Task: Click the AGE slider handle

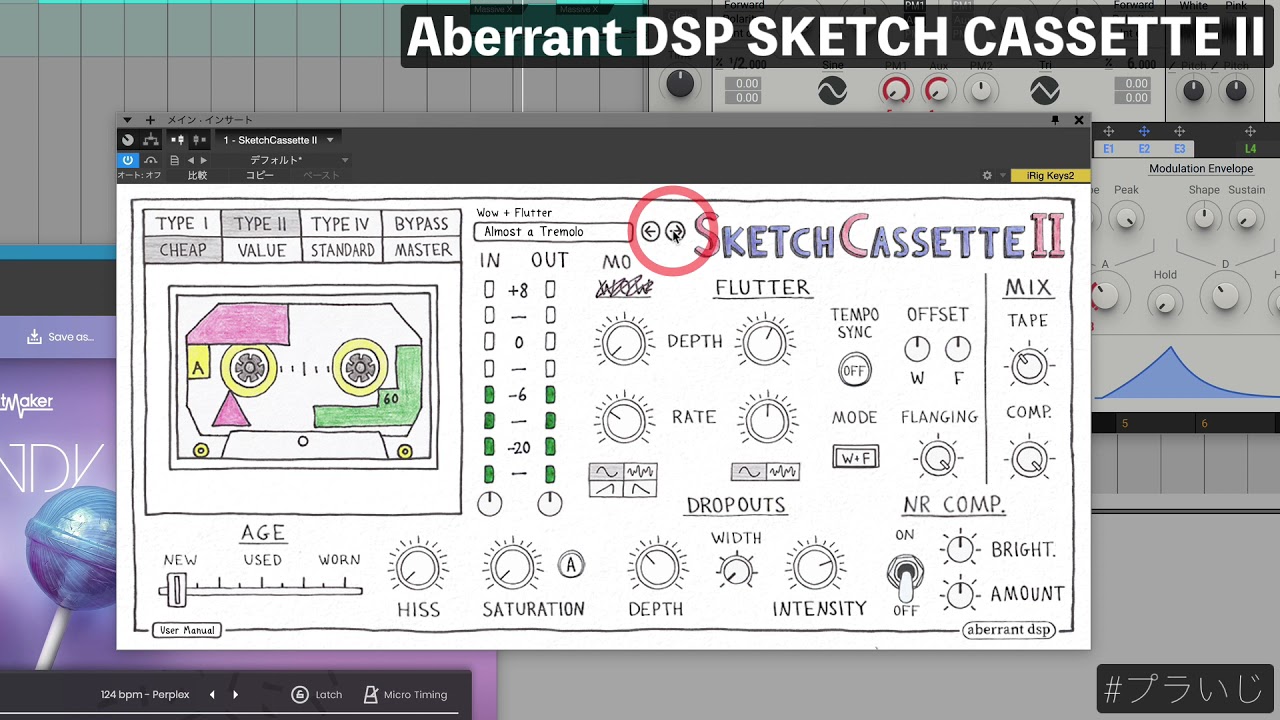Action: pyautogui.click(x=176, y=590)
